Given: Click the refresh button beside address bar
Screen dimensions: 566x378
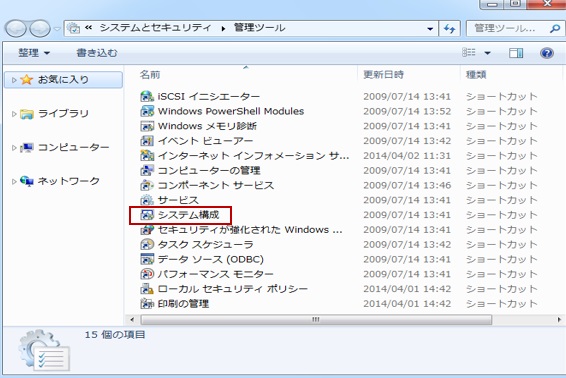Looking at the screenshot, I should 449,29.
